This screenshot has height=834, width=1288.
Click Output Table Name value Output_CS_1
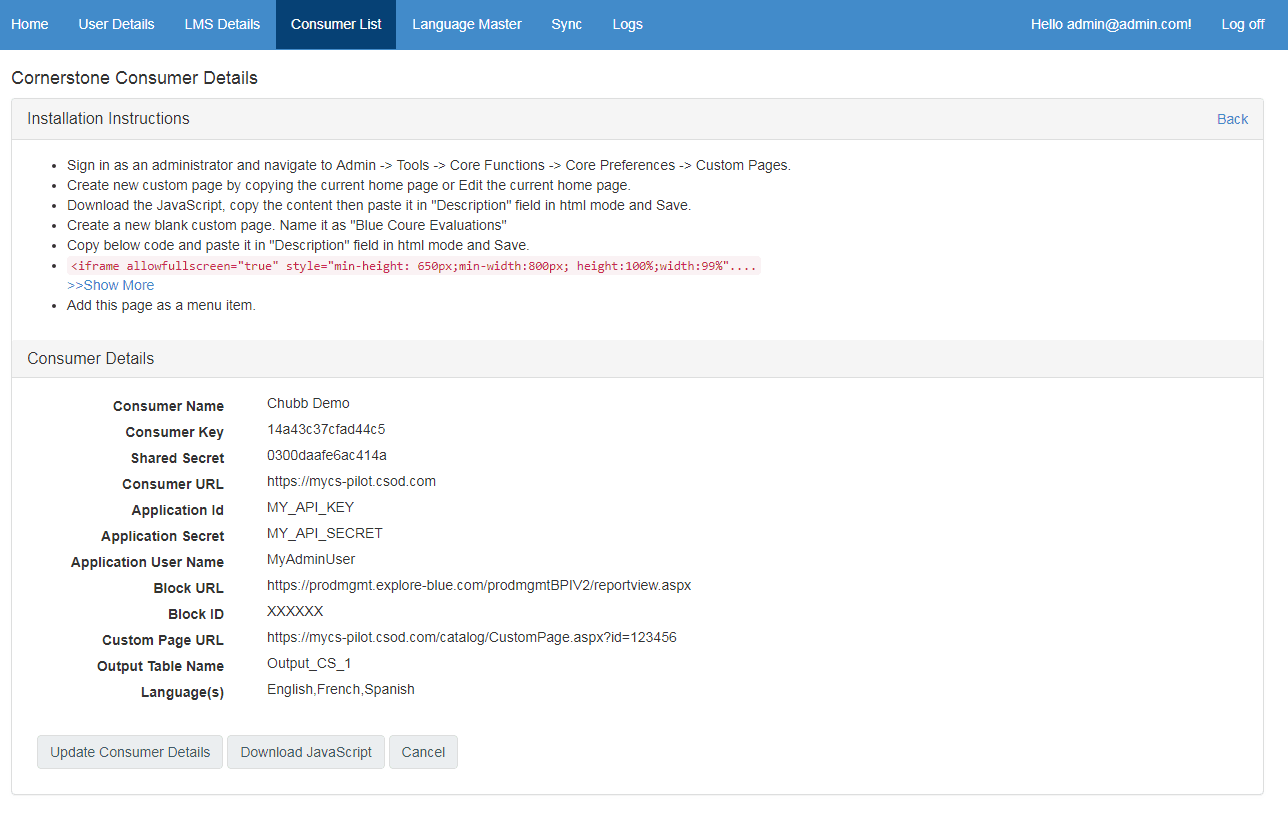[309, 663]
